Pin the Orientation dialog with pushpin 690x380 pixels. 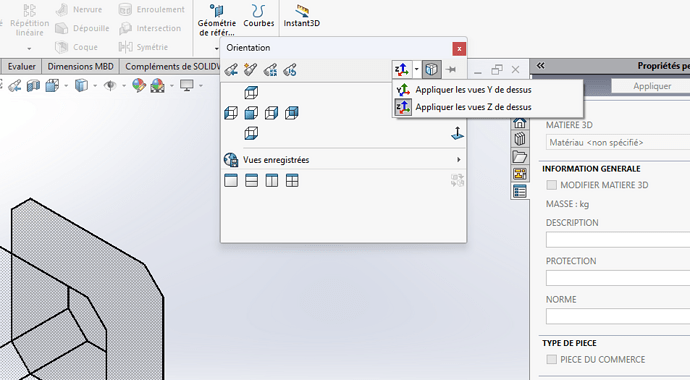[x=451, y=69]
